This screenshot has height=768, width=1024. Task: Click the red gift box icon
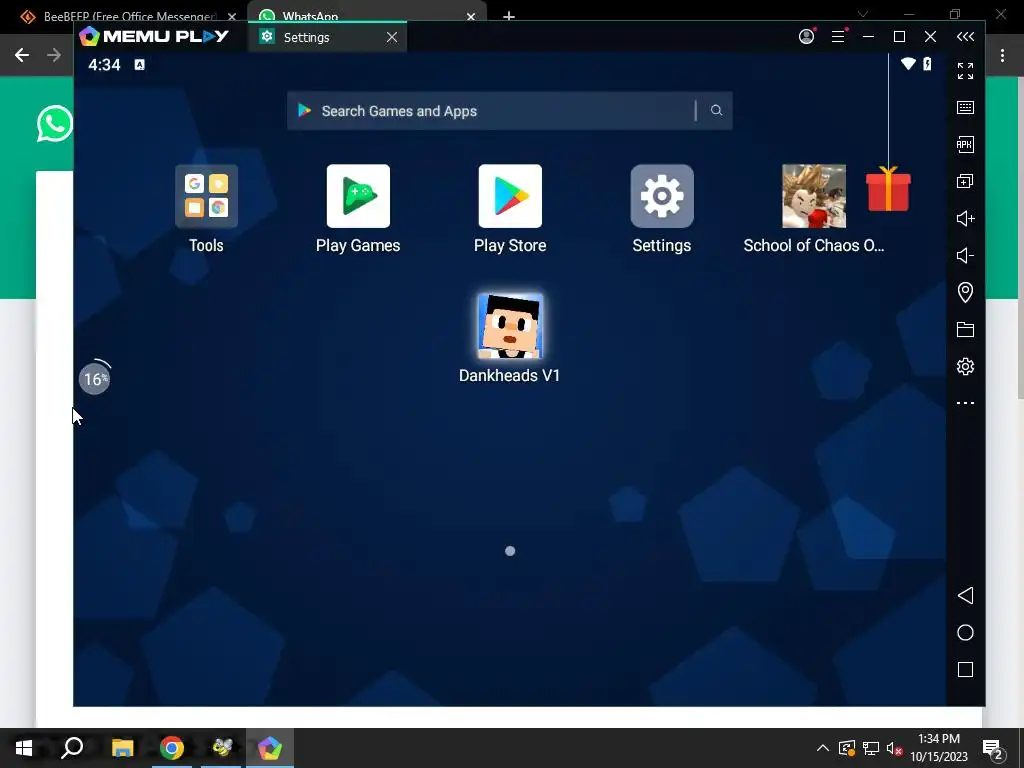click(888, 189)
